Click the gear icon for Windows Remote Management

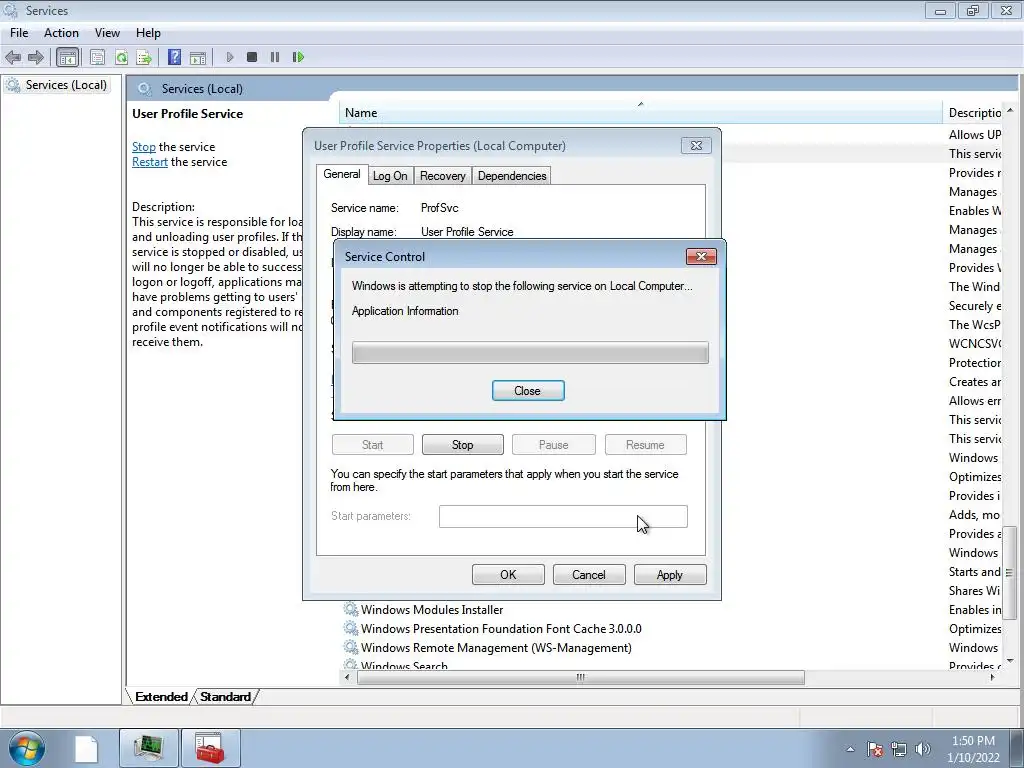351,647
